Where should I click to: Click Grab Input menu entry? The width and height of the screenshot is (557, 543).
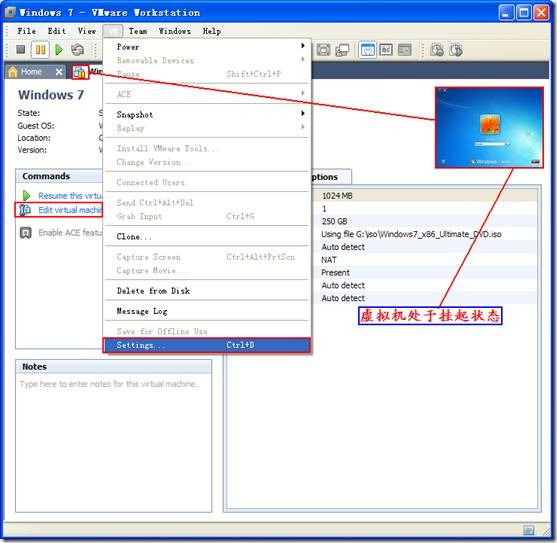coord(207,216)
